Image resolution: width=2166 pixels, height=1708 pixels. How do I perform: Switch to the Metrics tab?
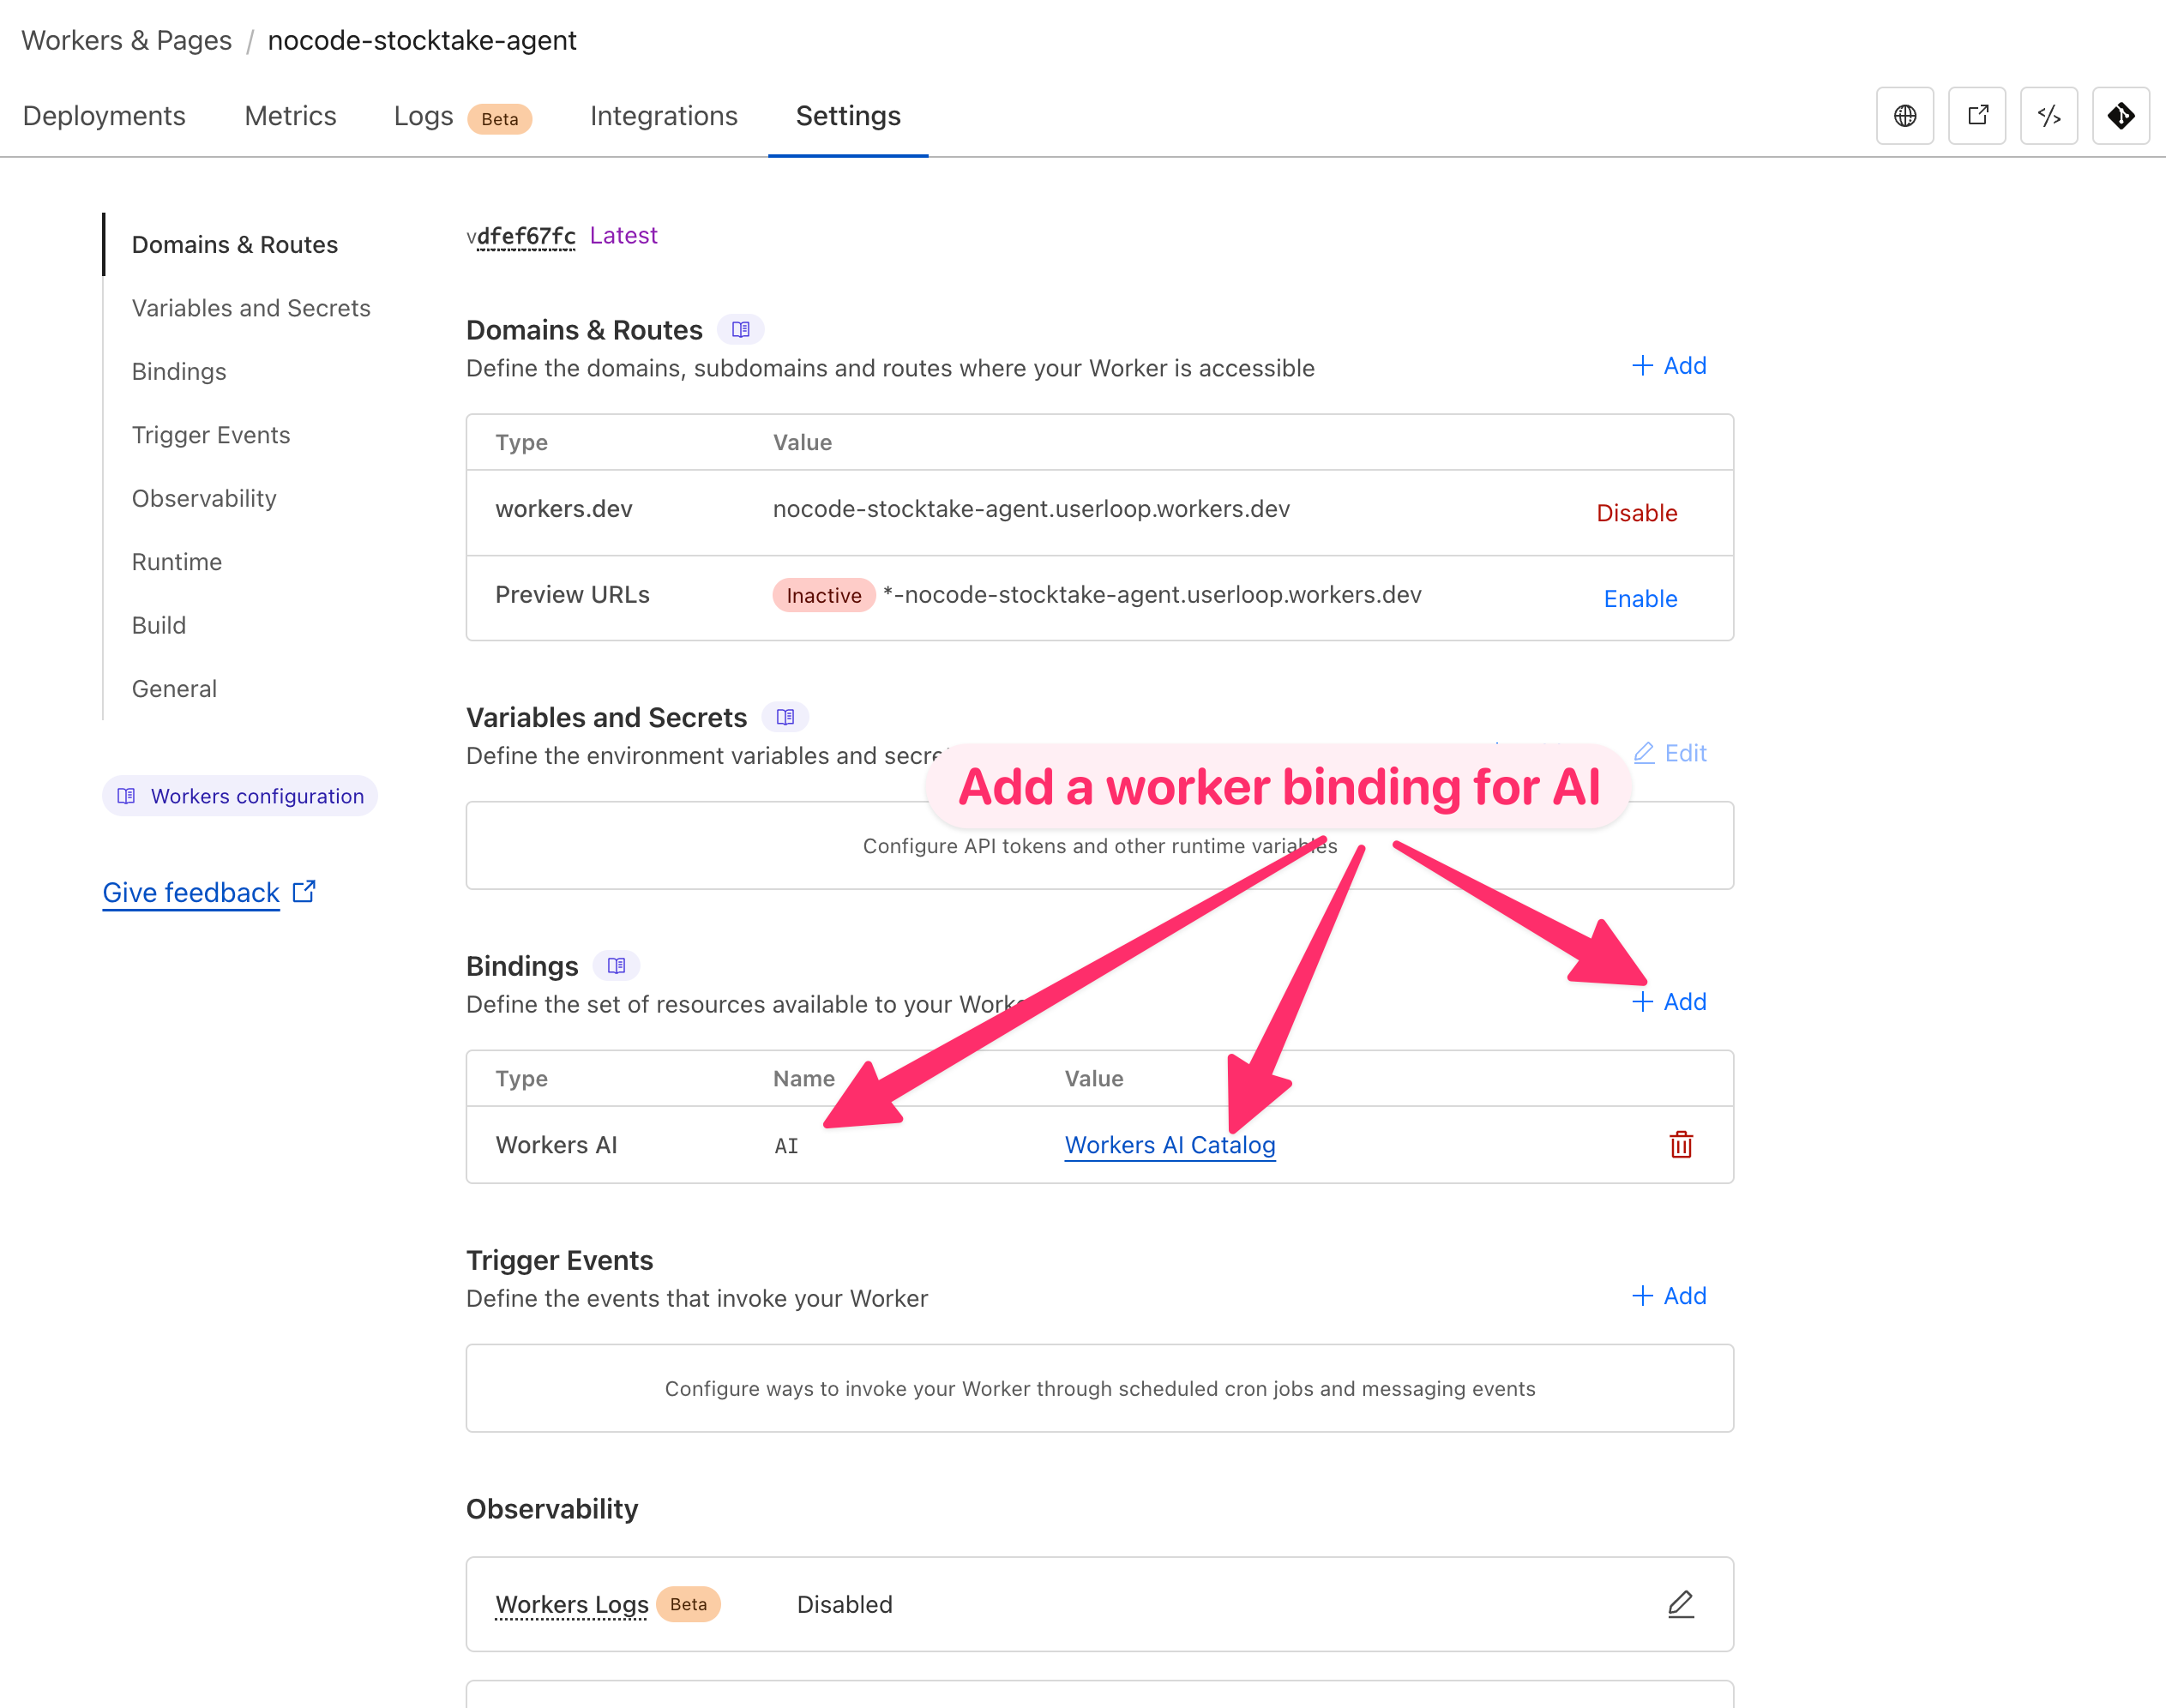tap(290, 116)
